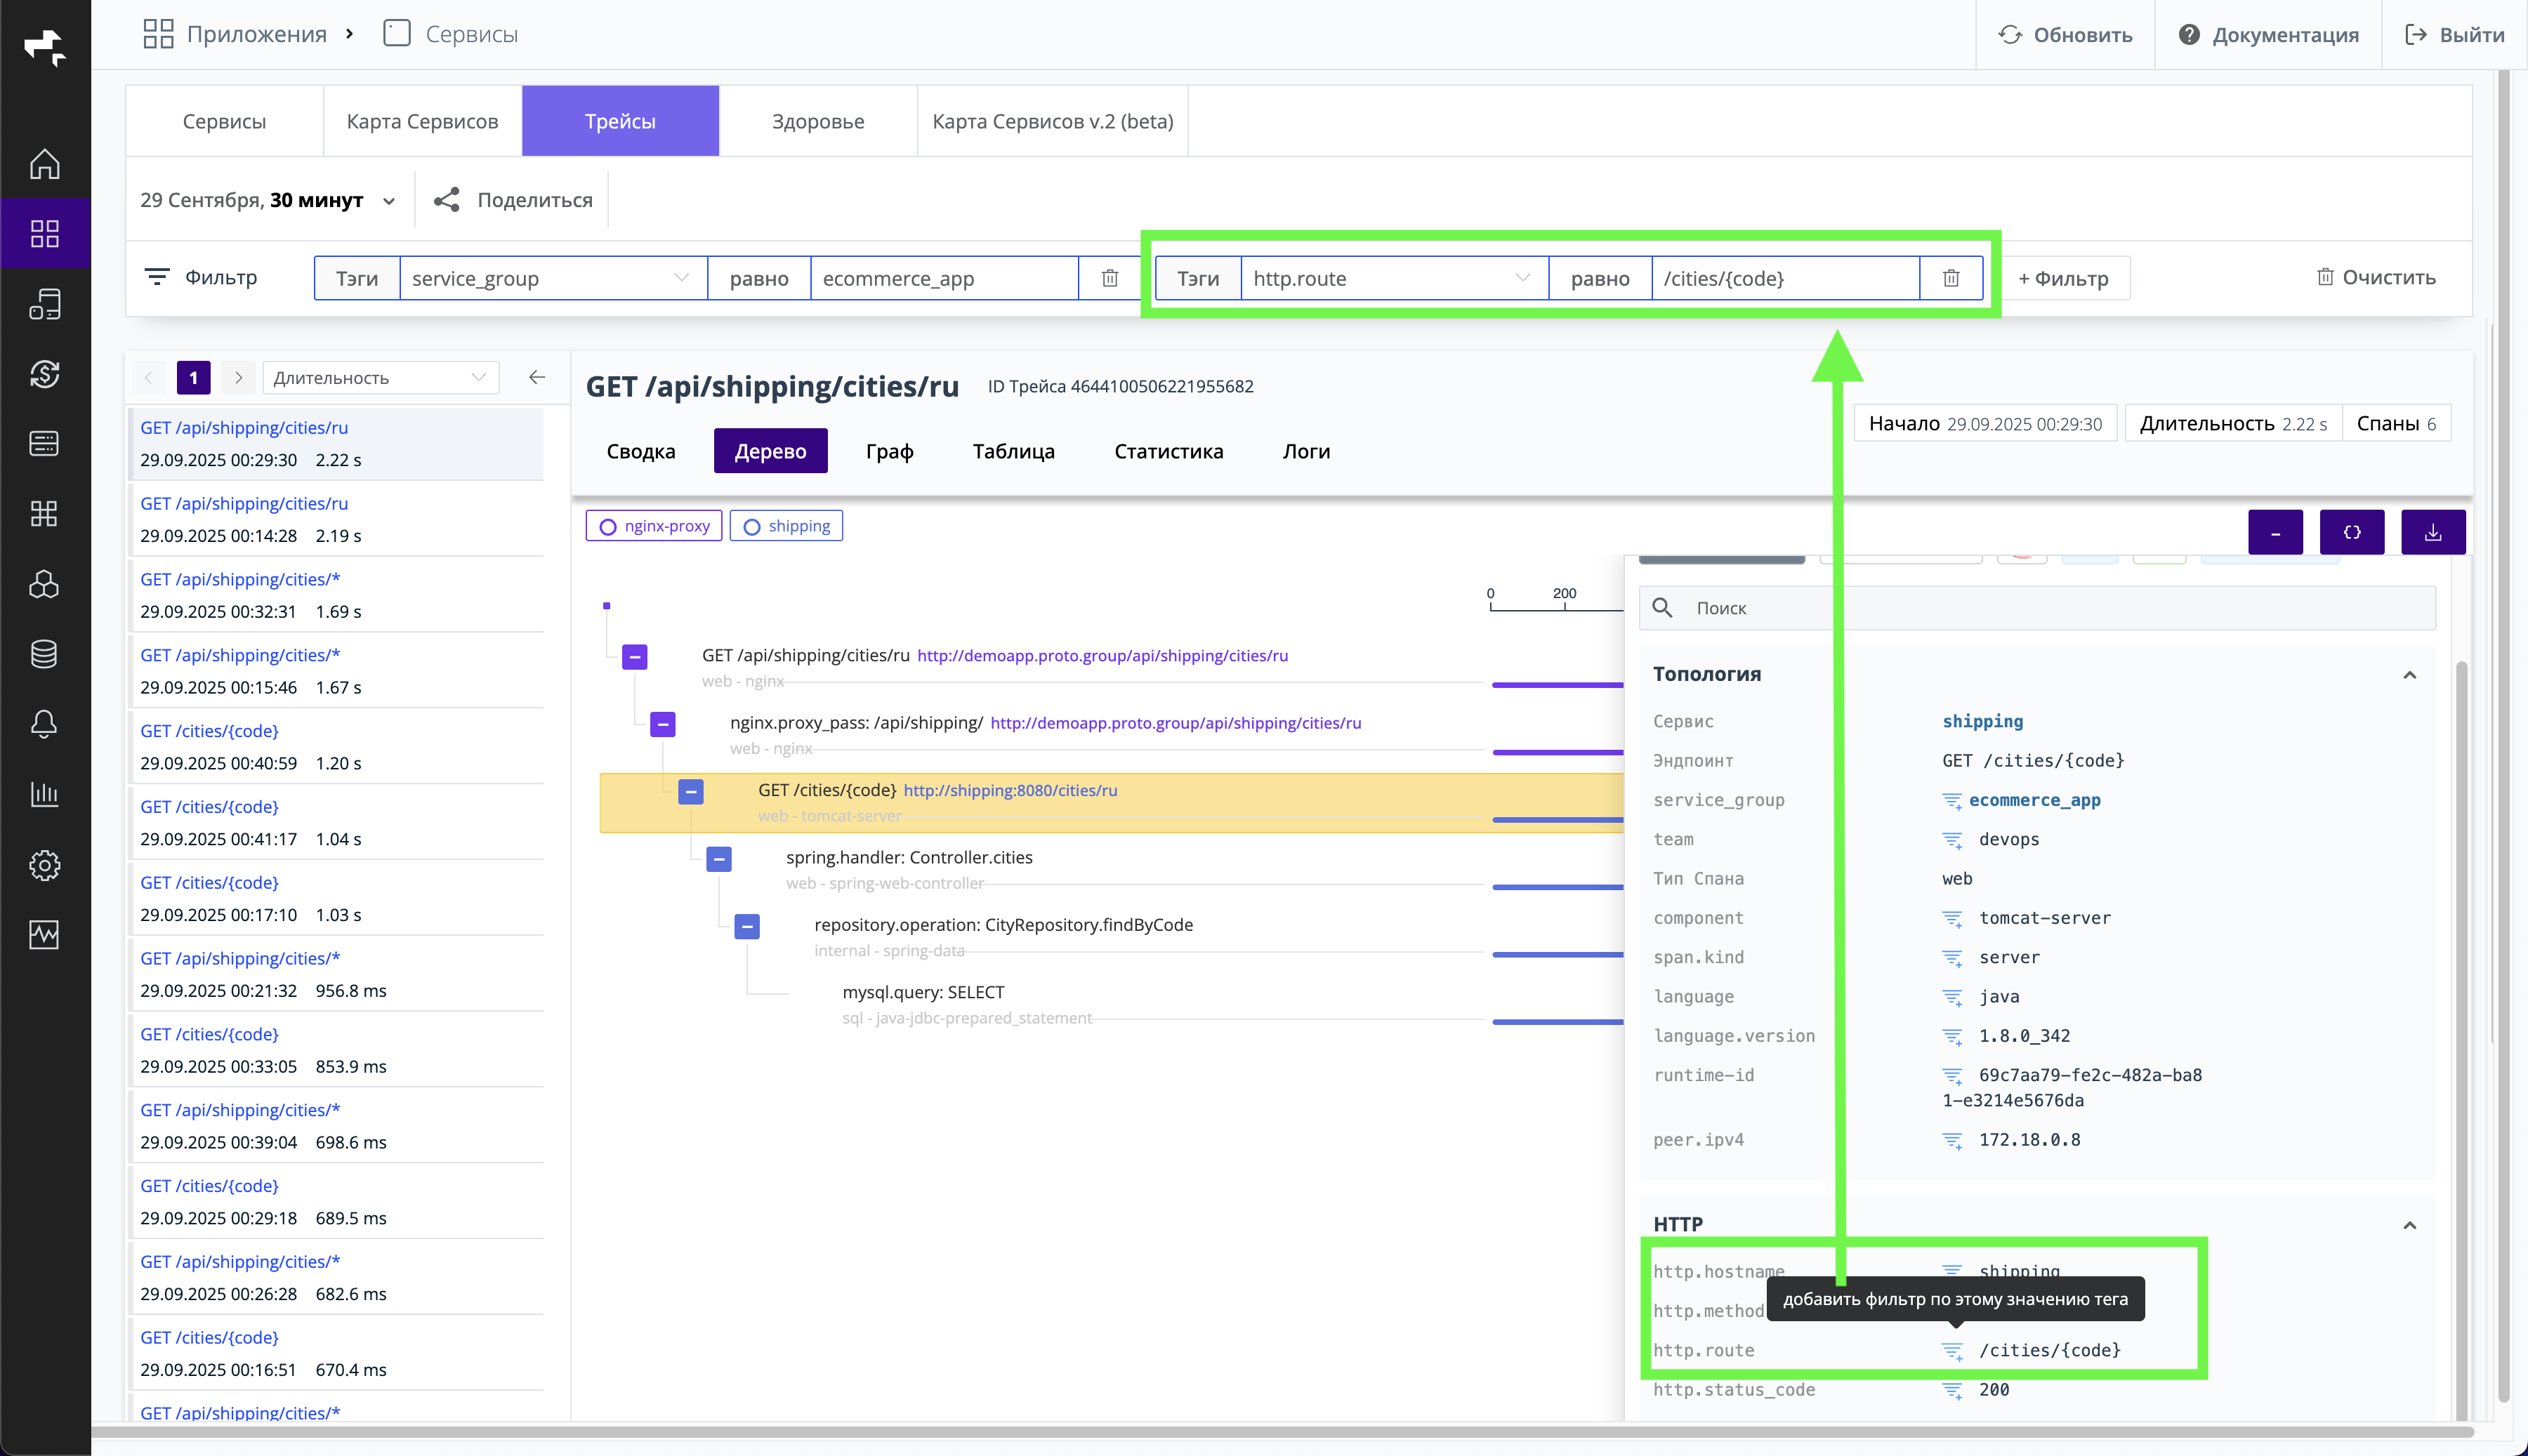
Task: Open the Длительность sort dropdown
Action: pos(380,378)
